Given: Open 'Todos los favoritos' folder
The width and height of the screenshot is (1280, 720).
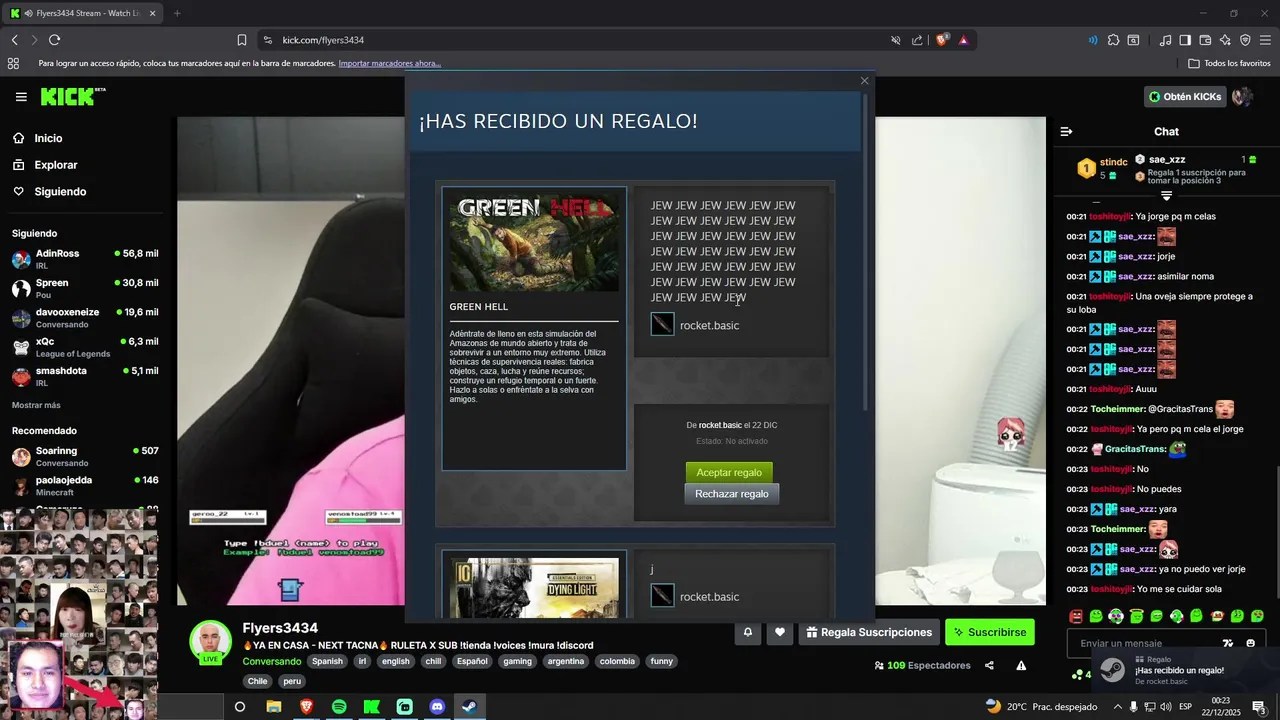Looking at the screenshot, I should [1229, 63].
